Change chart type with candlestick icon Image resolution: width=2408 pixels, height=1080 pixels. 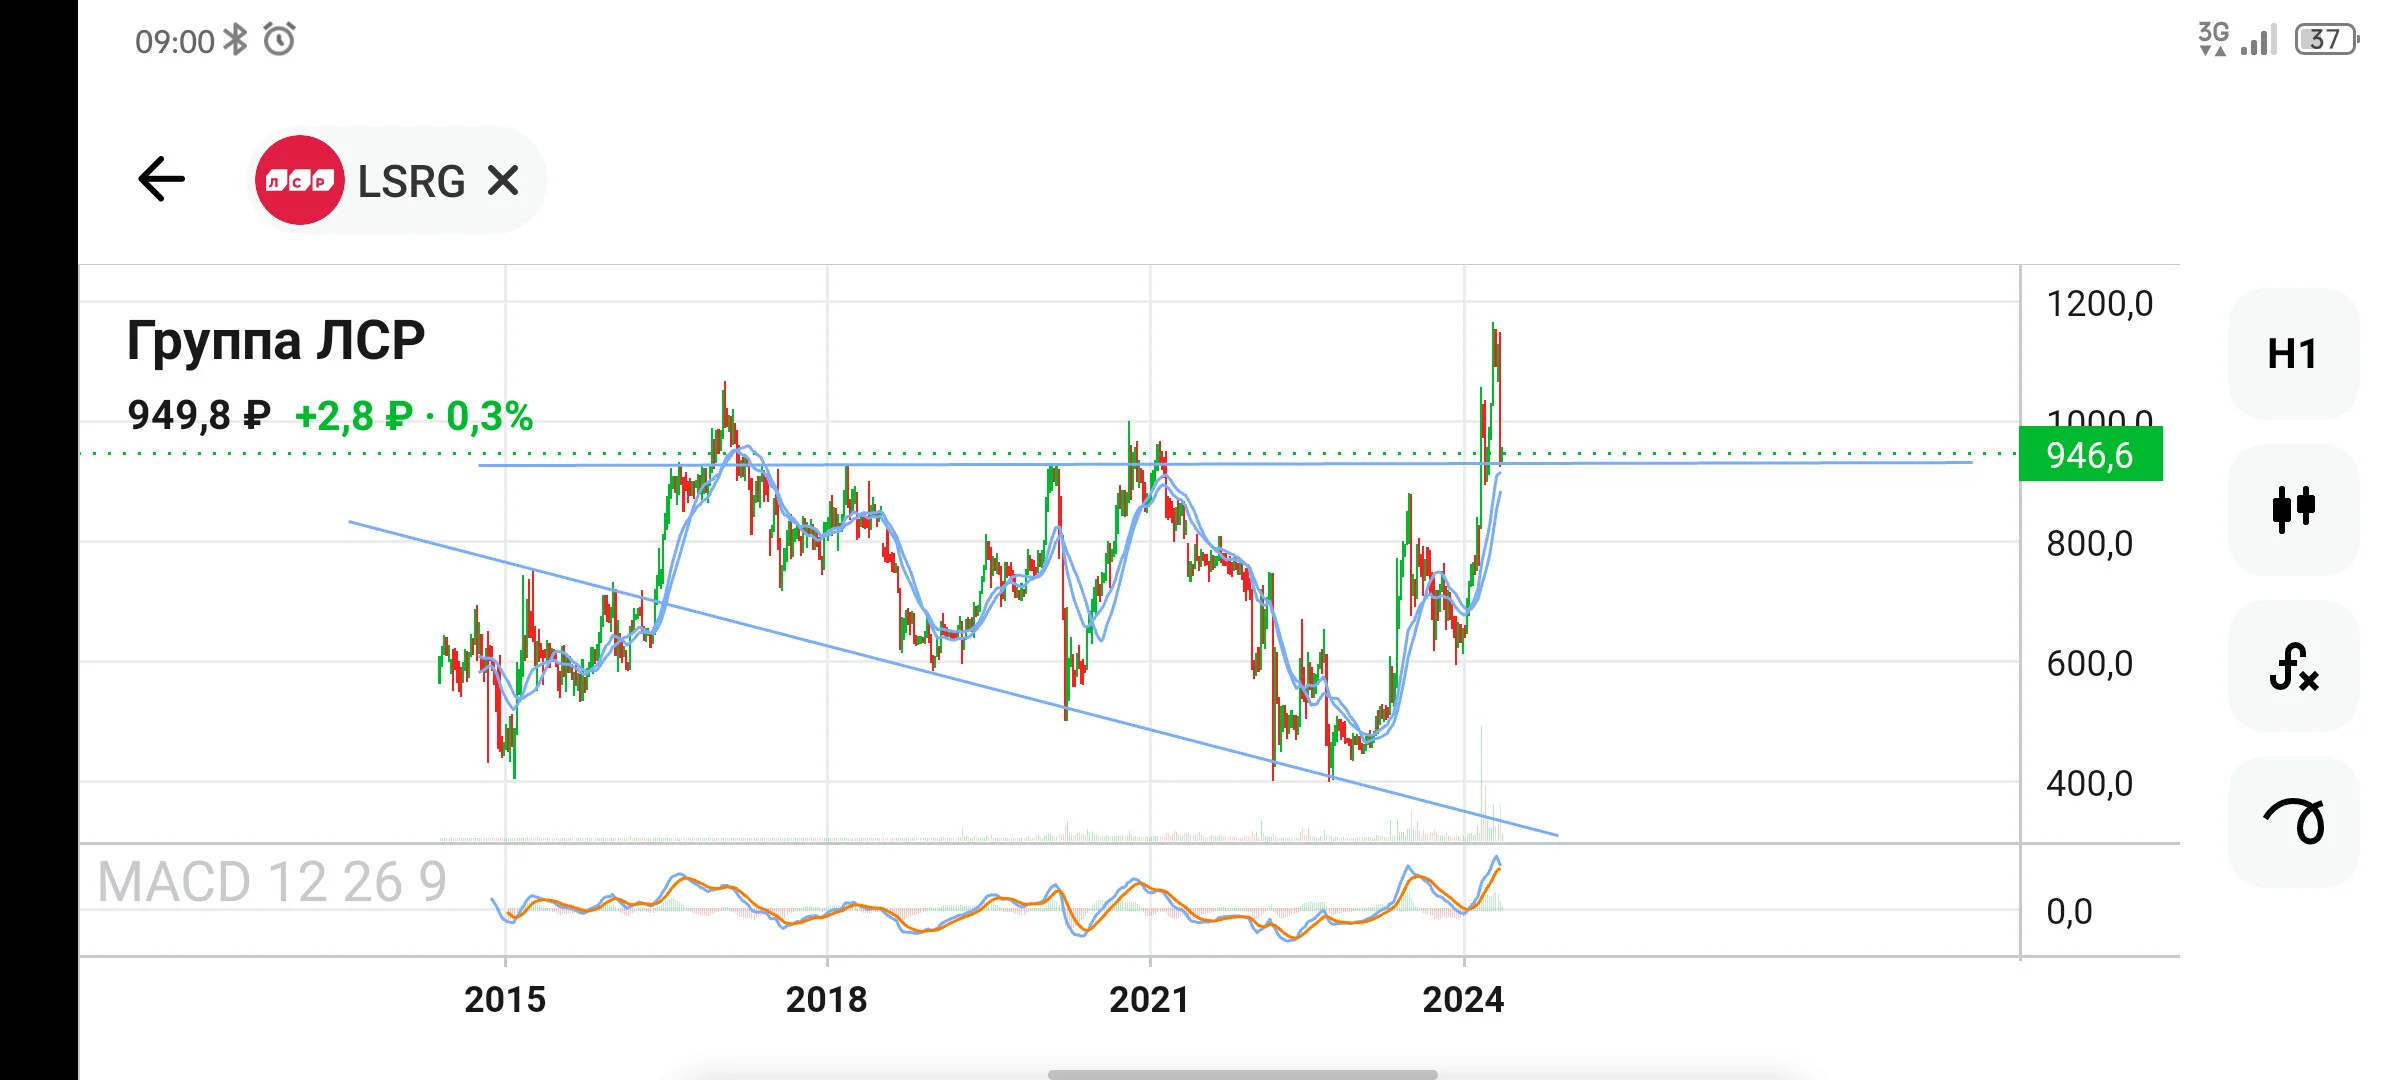2293,509
